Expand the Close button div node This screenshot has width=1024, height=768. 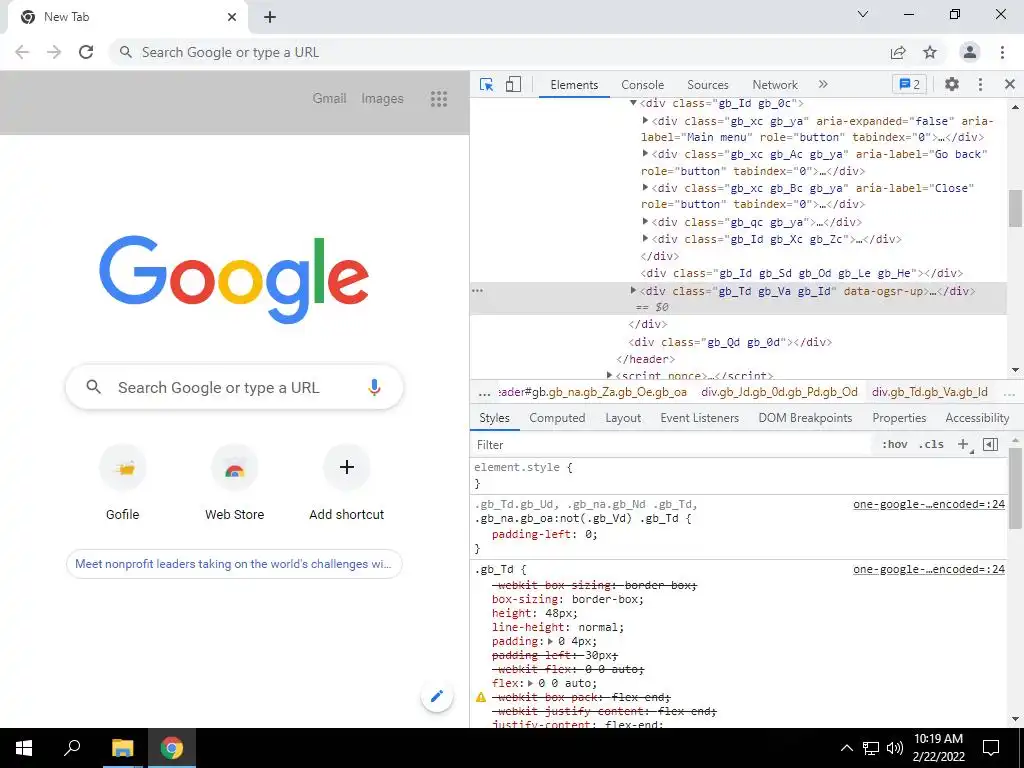point(645,187)
